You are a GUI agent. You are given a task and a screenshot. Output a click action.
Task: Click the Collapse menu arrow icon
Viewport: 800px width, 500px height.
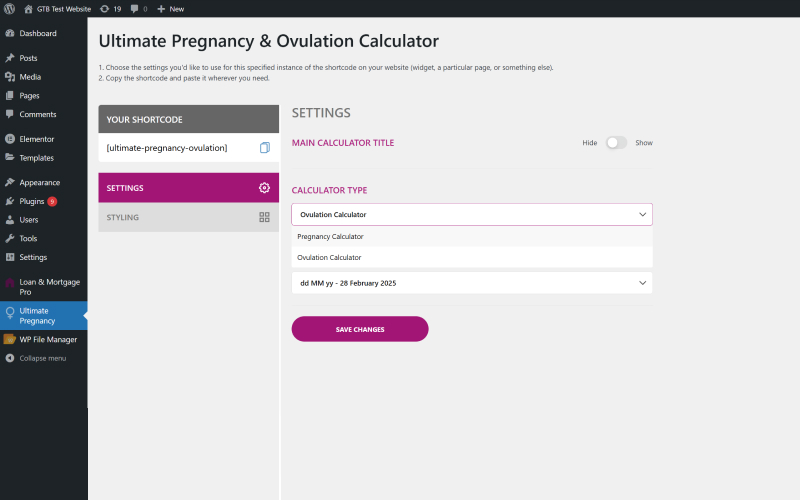coord(10,358)
